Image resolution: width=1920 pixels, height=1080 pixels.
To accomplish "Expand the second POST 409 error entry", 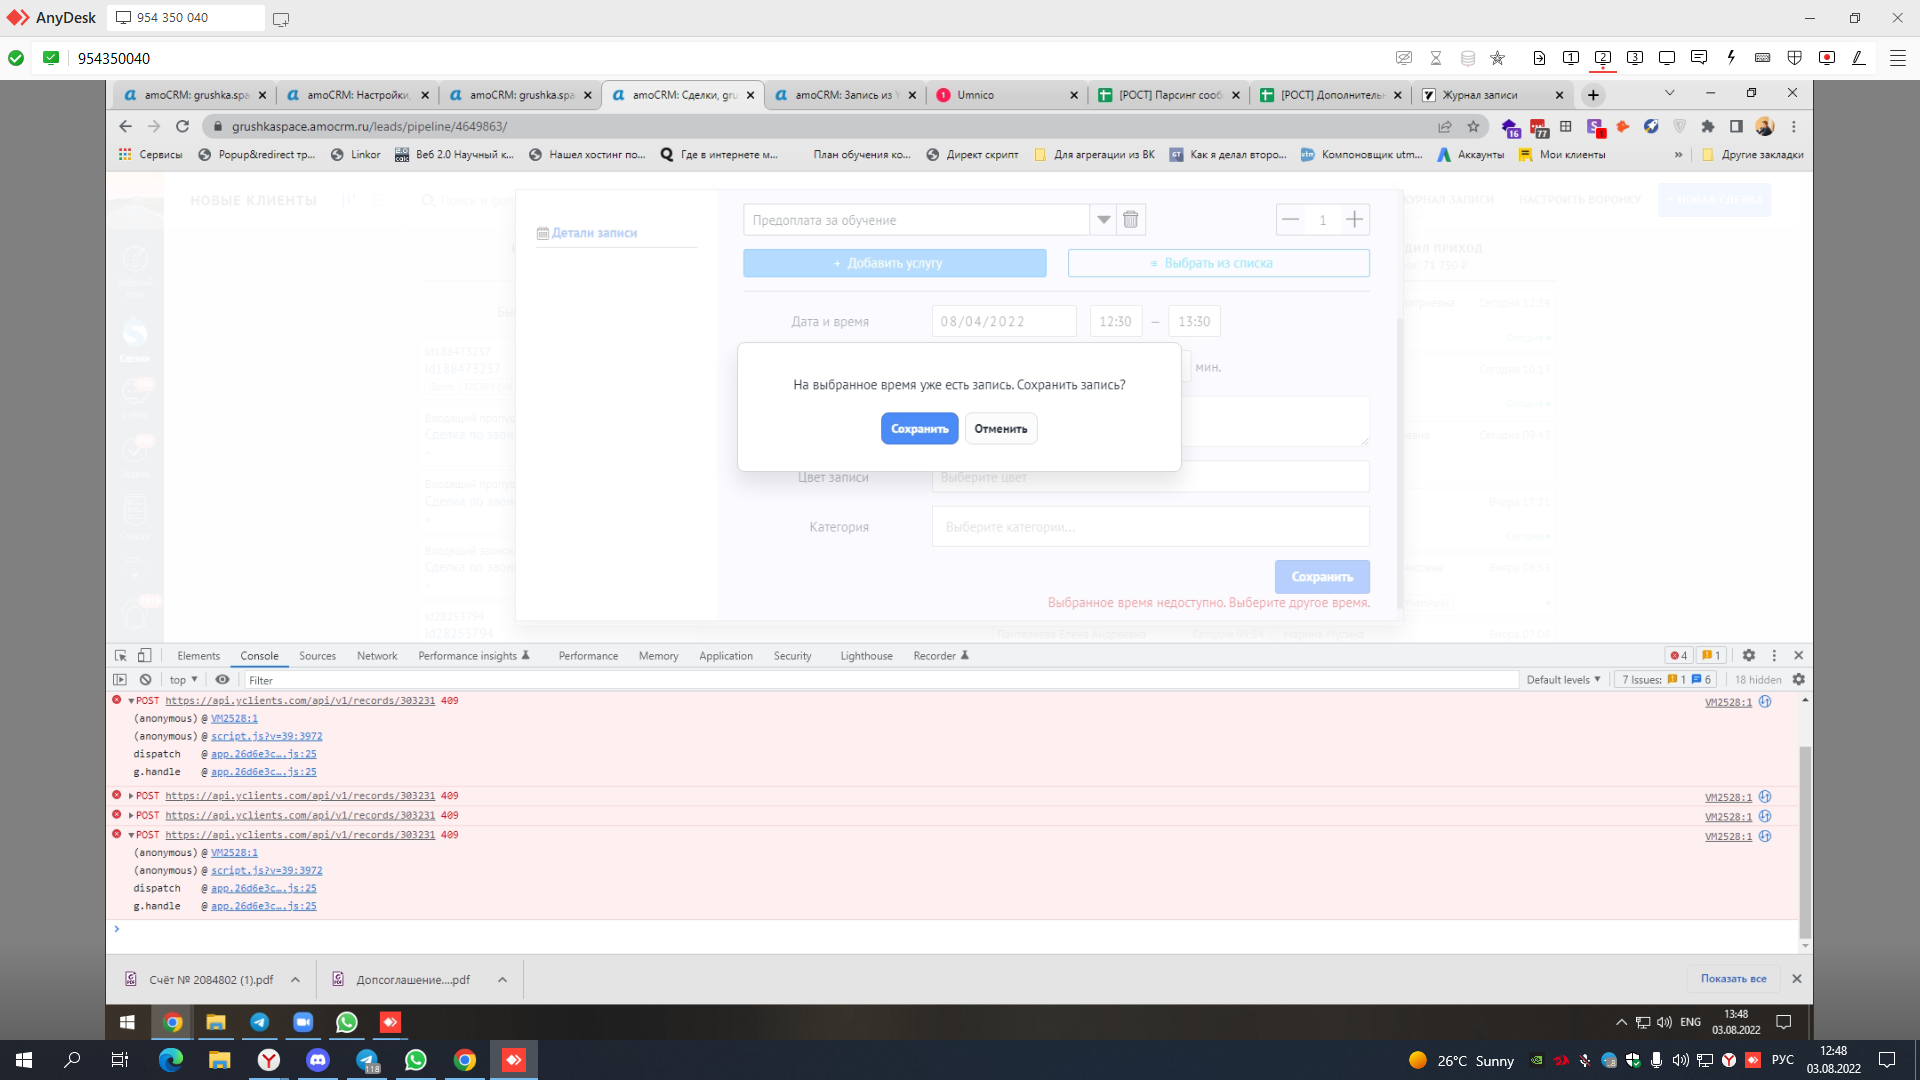I will point(131,796).
